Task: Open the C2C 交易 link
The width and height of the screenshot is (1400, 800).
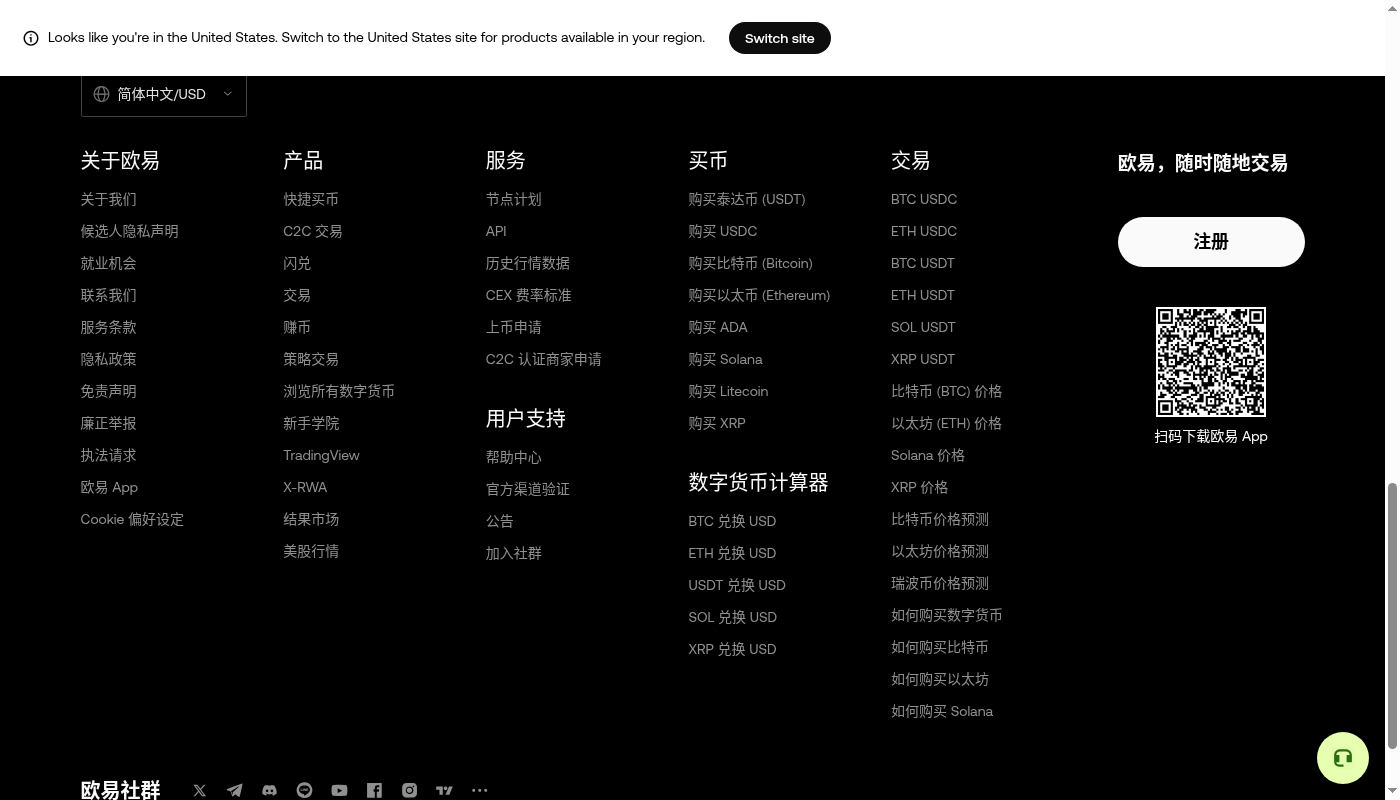Action: pos(313,231)
